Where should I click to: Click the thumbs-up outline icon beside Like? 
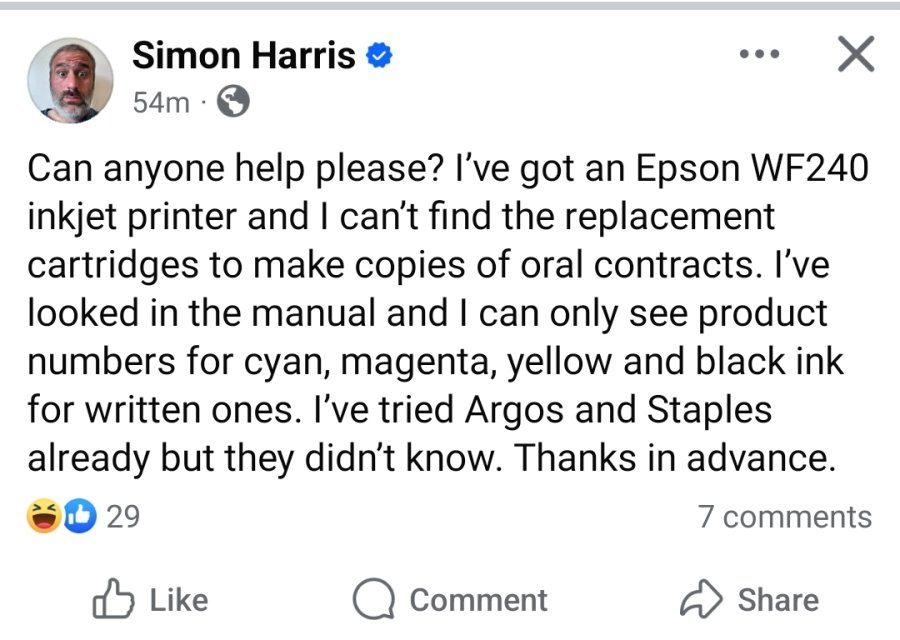tap(113, 599)
